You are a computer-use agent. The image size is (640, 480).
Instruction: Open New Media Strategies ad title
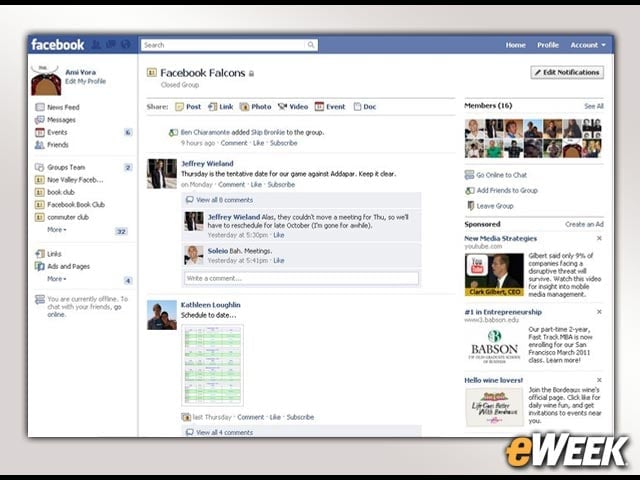click(x=500, y=239)
